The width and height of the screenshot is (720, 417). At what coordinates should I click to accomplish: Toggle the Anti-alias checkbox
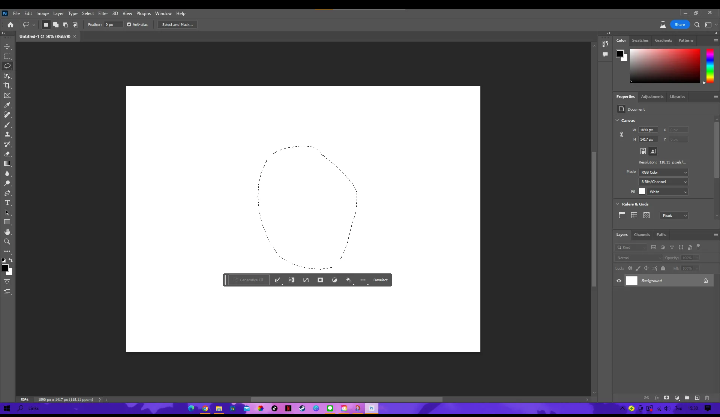pyautogui.click(x=129, y=25)
